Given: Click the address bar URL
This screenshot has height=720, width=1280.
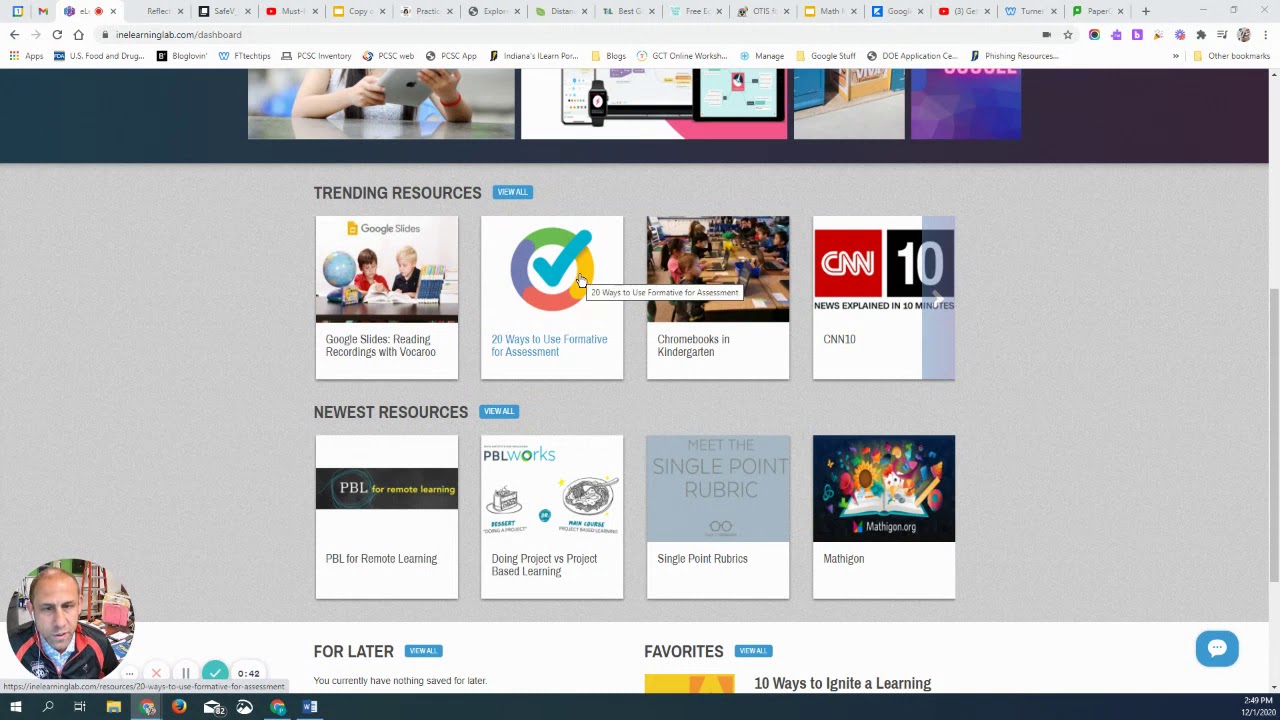Looking at the screenshot, I should pos(178,35).
